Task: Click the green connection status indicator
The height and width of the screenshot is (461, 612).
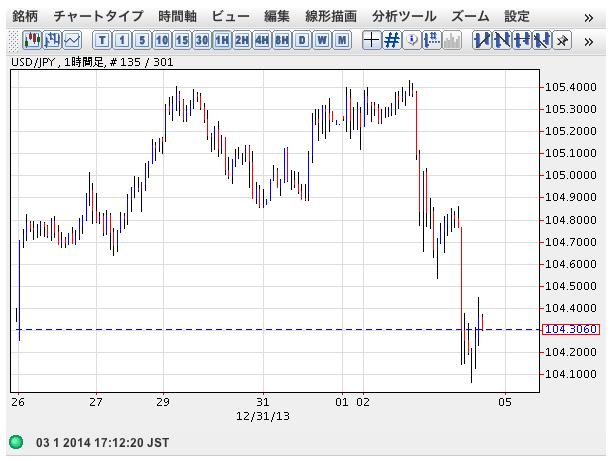Action: (16, 442)
